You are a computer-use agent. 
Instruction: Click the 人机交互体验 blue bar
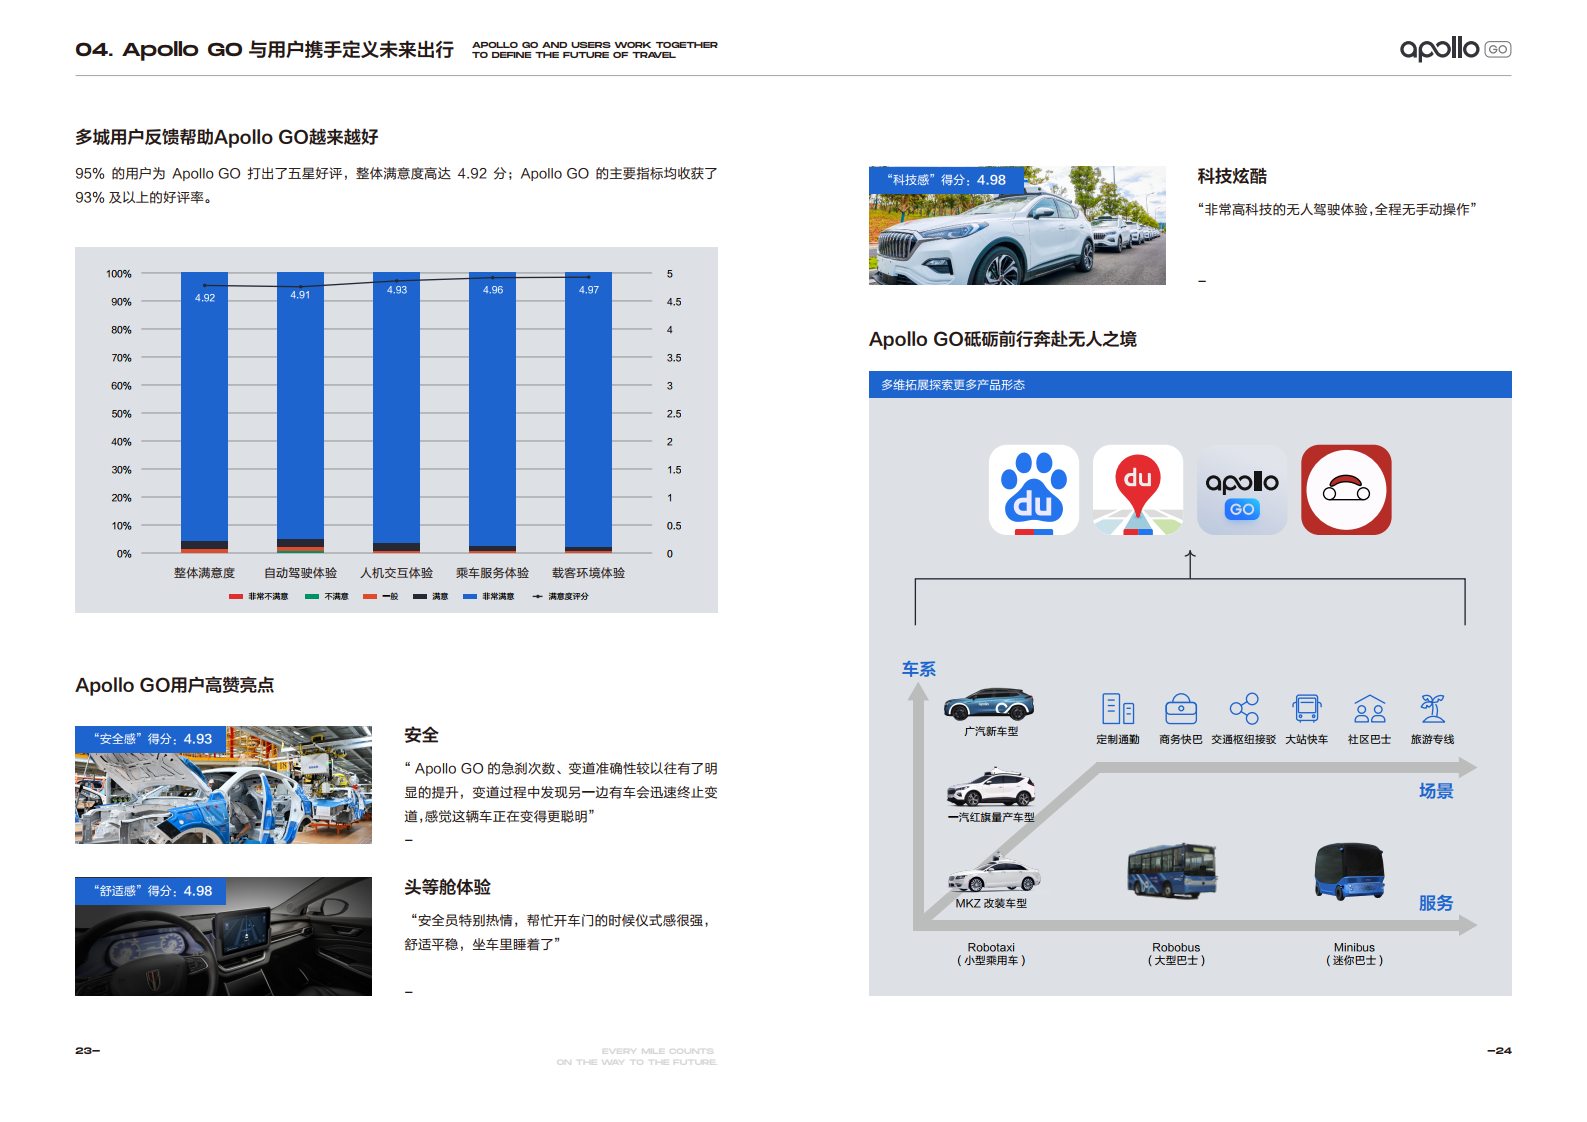pos(396,407)
